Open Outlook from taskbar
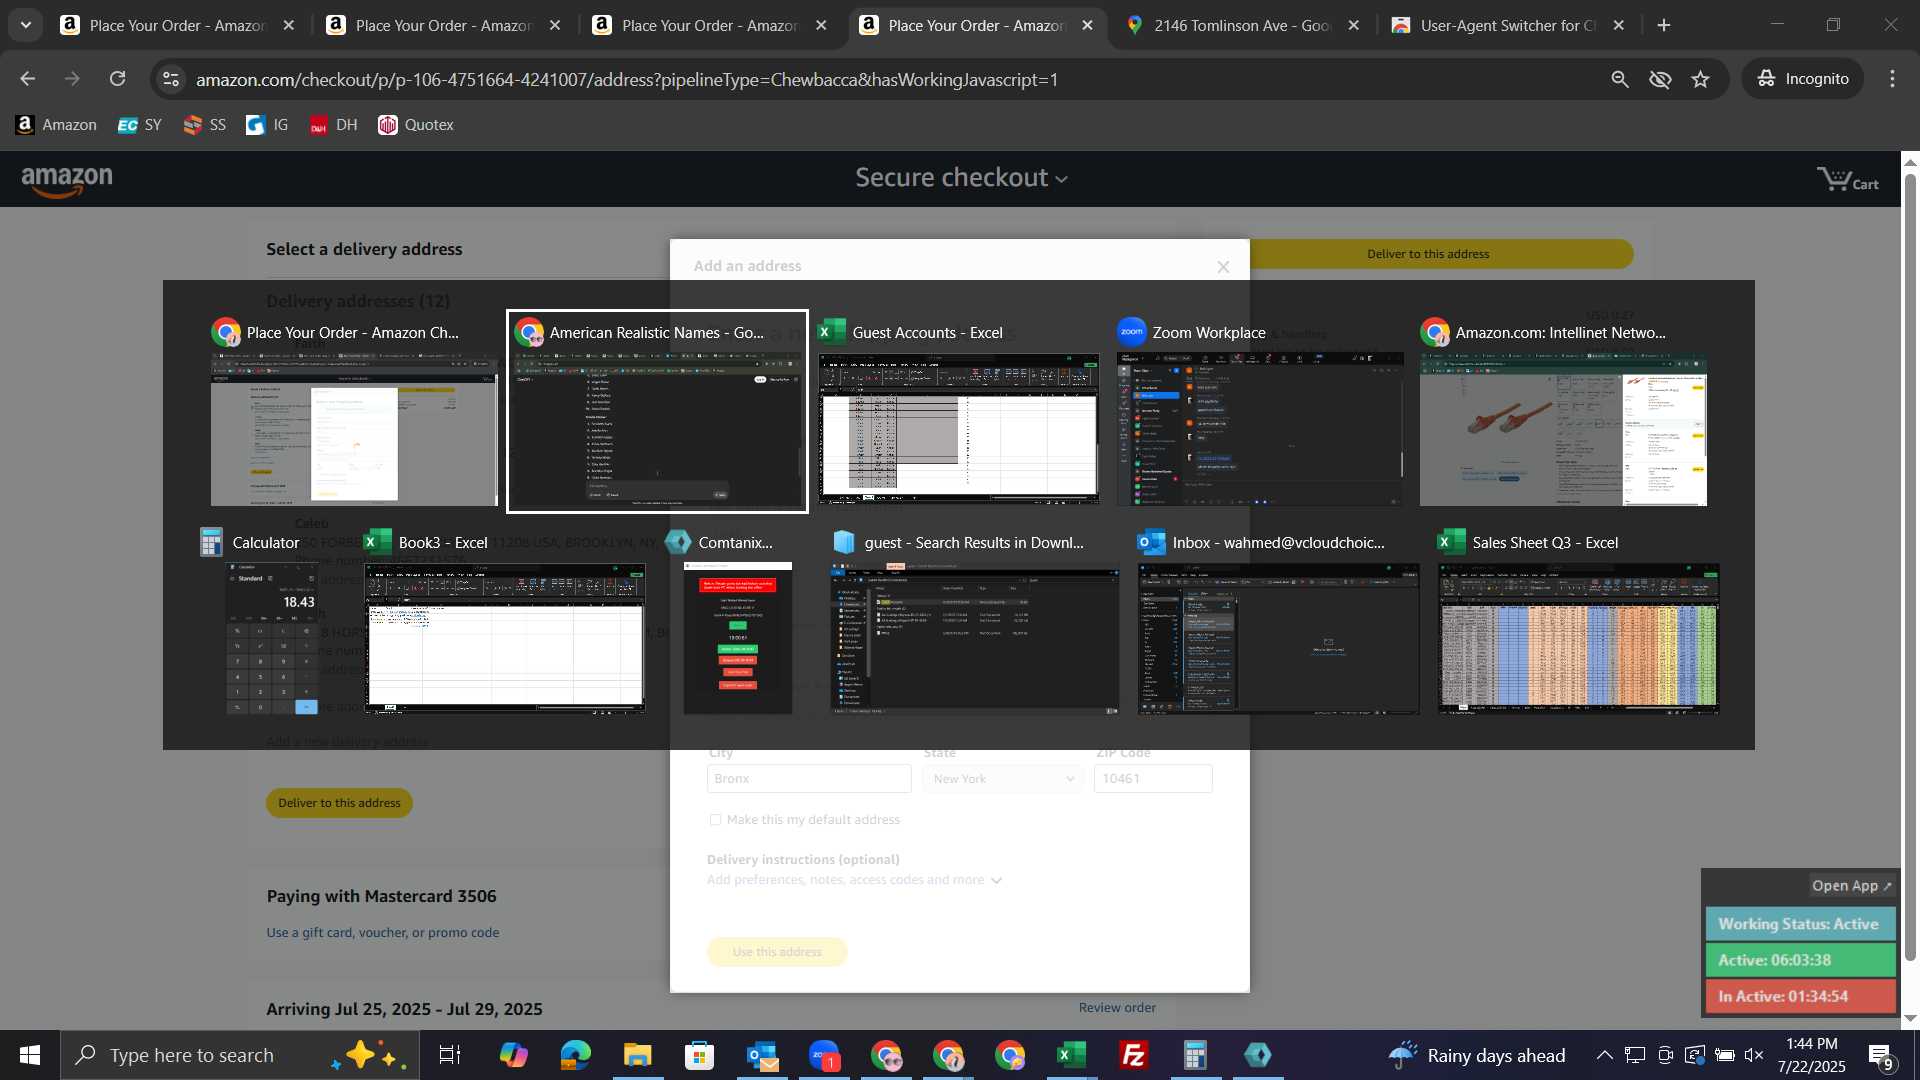 762,1055
